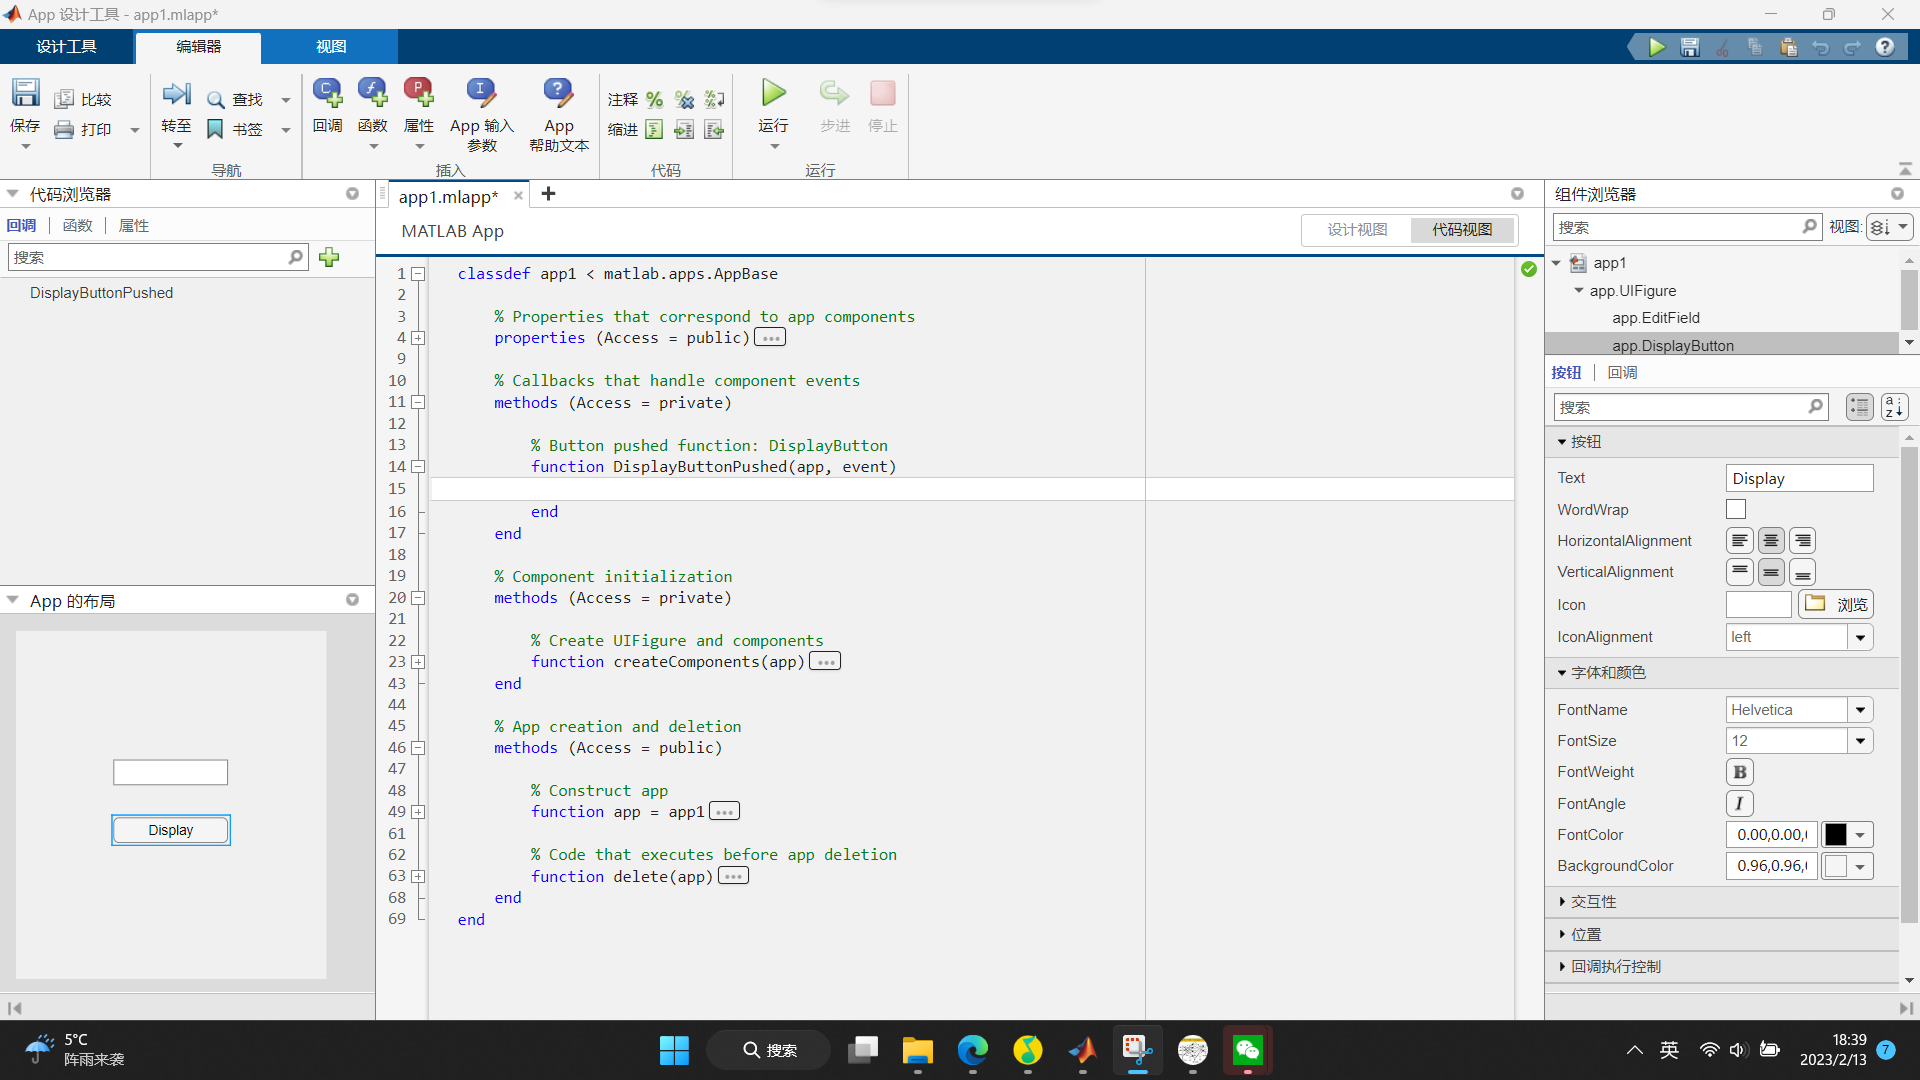Switch to the 回调 tab in component inspector
Screen dimensions: 1920x1080
1623,372
